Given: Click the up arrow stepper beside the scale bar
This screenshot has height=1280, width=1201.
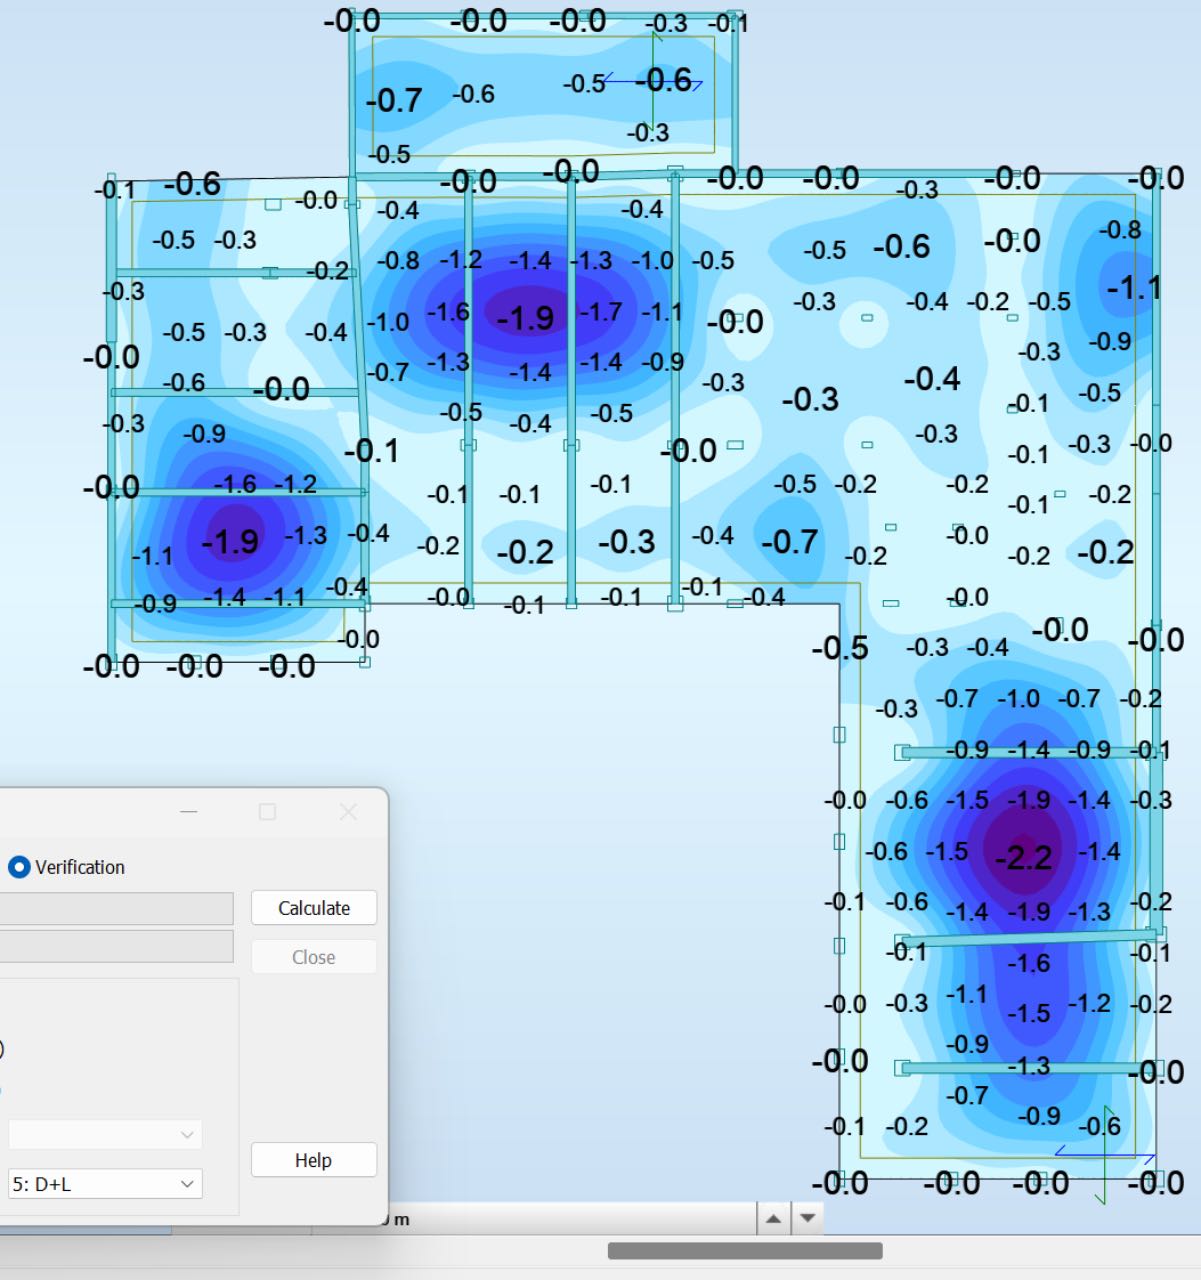Looking at the screenshot, I should click(x=773, y=1219).
